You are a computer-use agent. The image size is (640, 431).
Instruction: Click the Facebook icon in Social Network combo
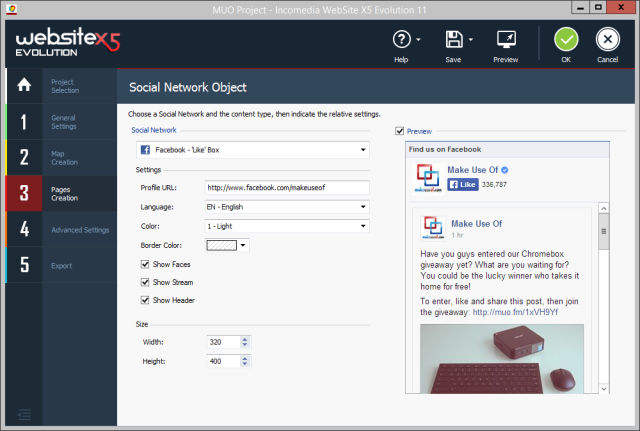coord(145,150)
